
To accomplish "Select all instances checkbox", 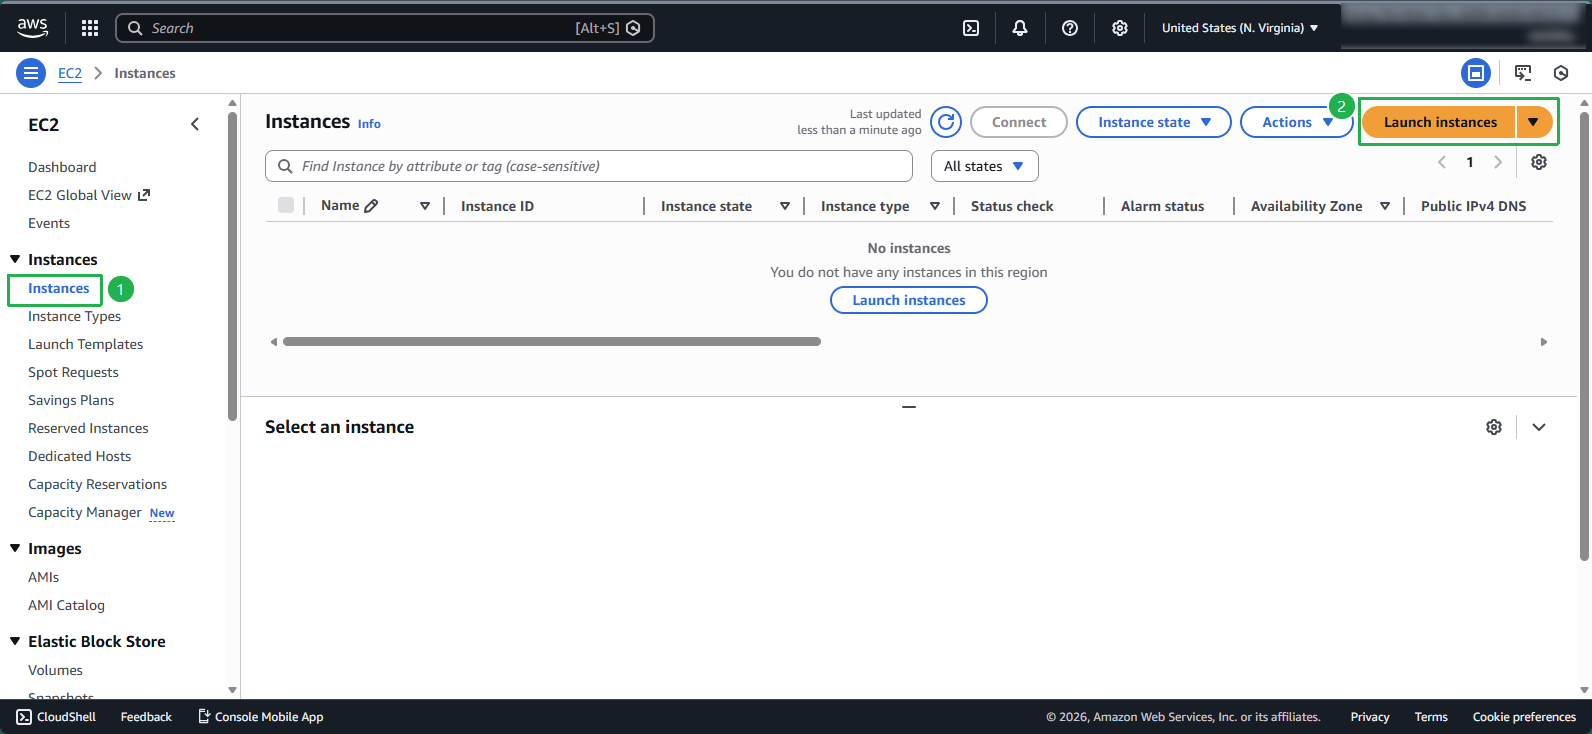I will 286,205.
